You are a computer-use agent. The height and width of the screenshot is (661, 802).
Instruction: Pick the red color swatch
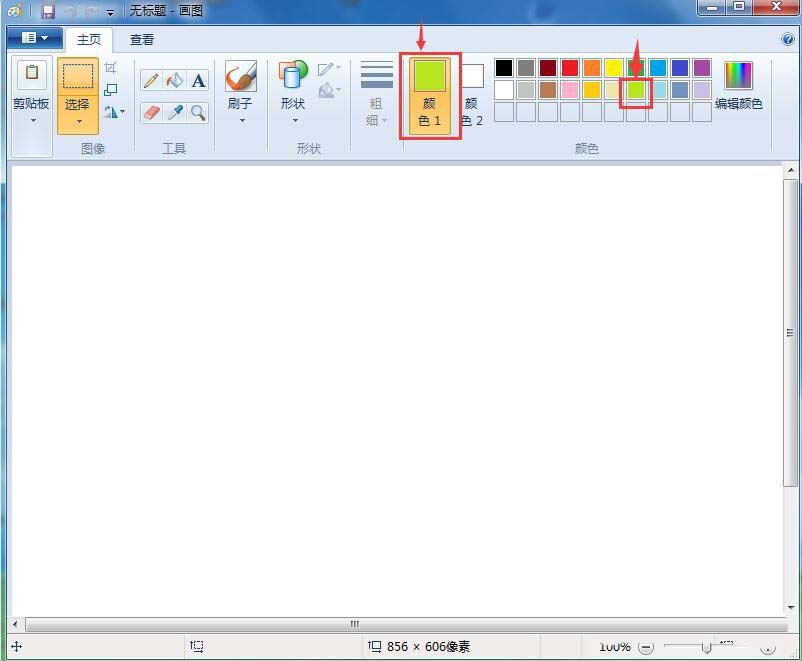point(570,68)
